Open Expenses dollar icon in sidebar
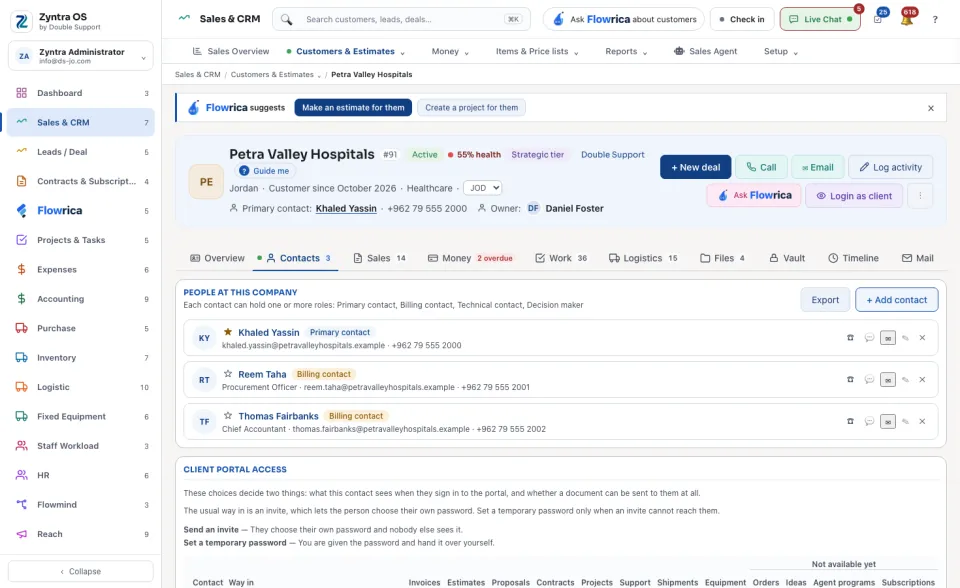The width and height of the screenshot is (960, 588). pyautogui.click(x=21, y=270)
